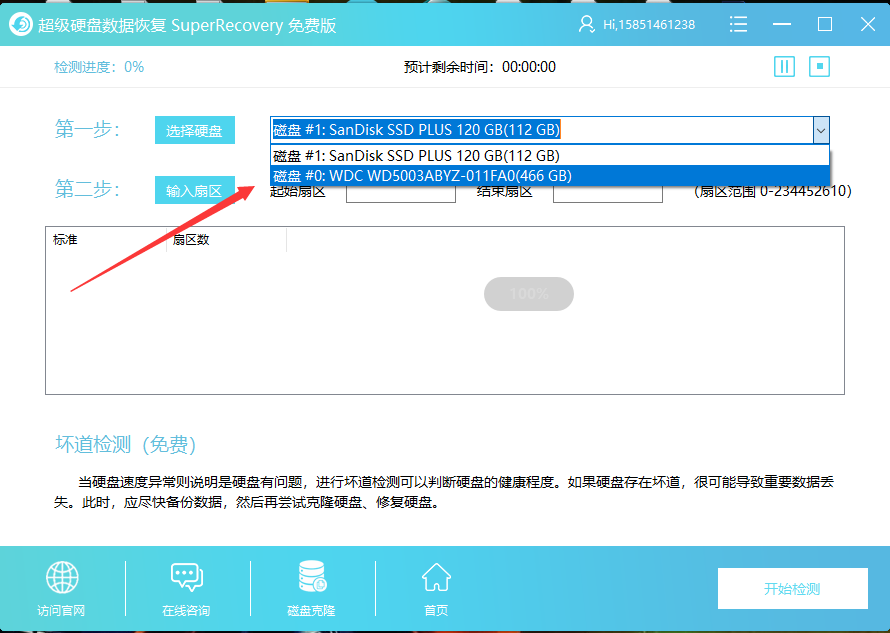The width and height of the screenshot is (890, 633).
Task: Open the 访问官网 globe icon
Action: 62,577
